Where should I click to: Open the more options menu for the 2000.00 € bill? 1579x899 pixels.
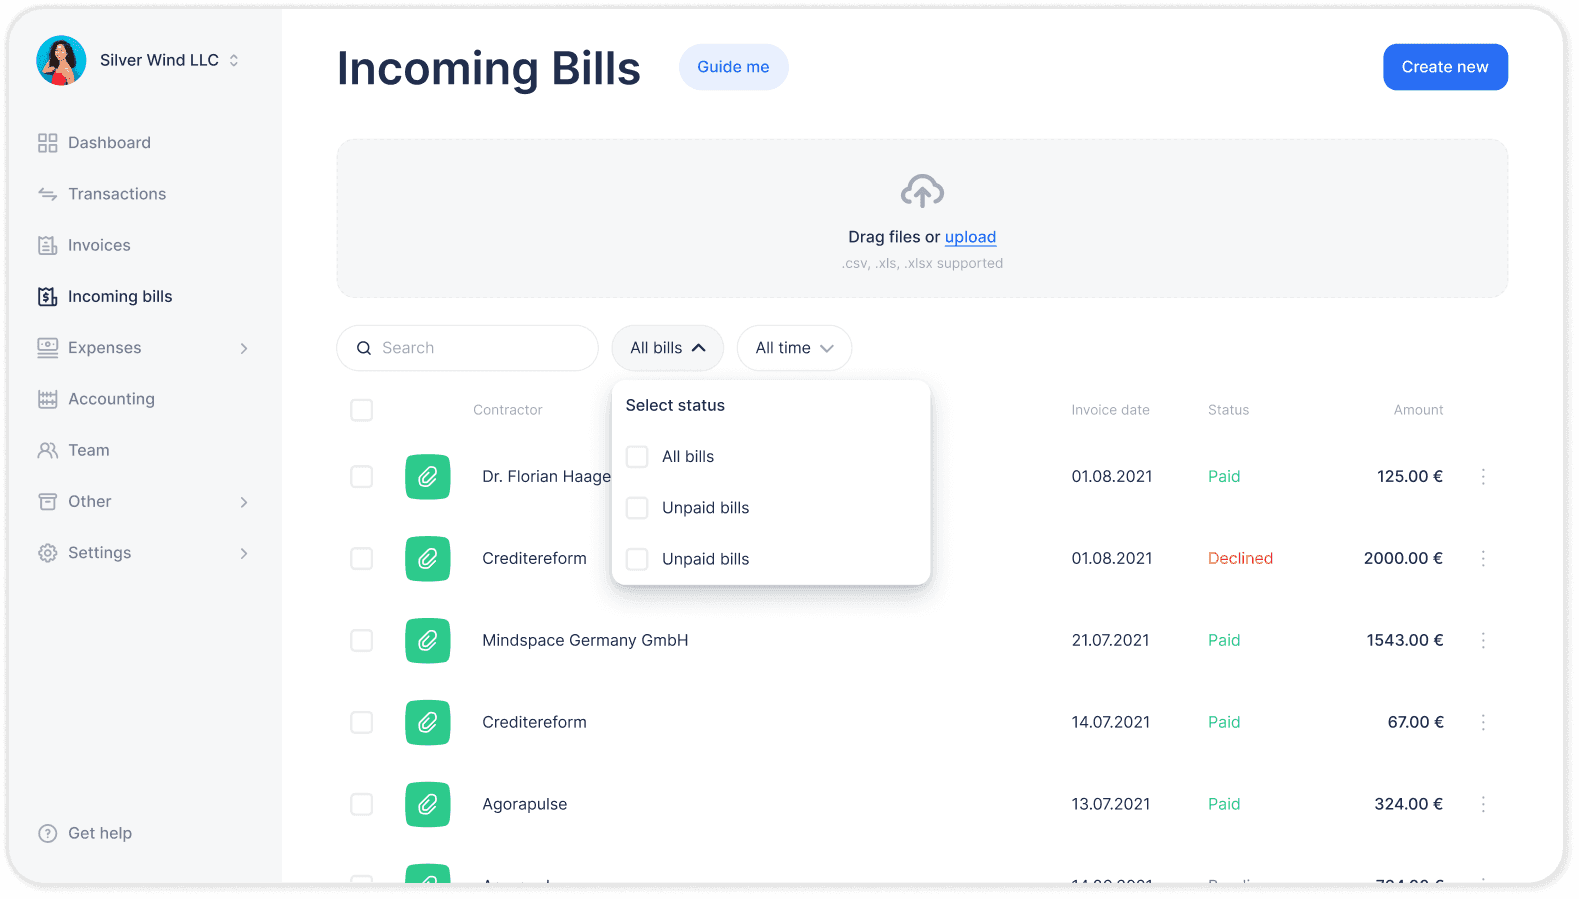(x=1483, y=559)
